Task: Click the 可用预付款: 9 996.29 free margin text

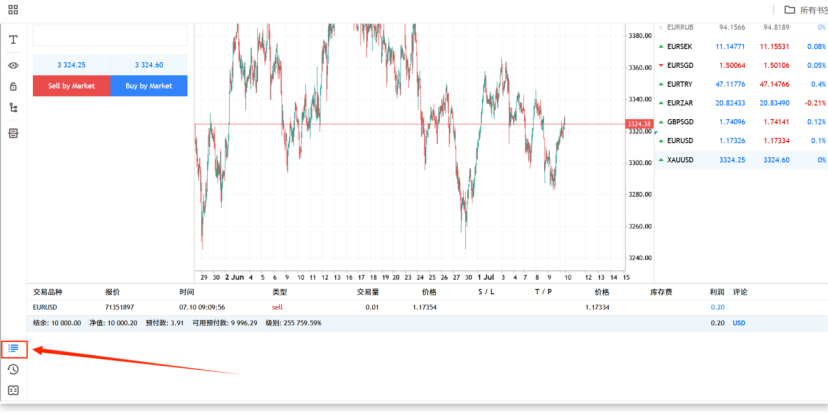Action: point(225,323)
